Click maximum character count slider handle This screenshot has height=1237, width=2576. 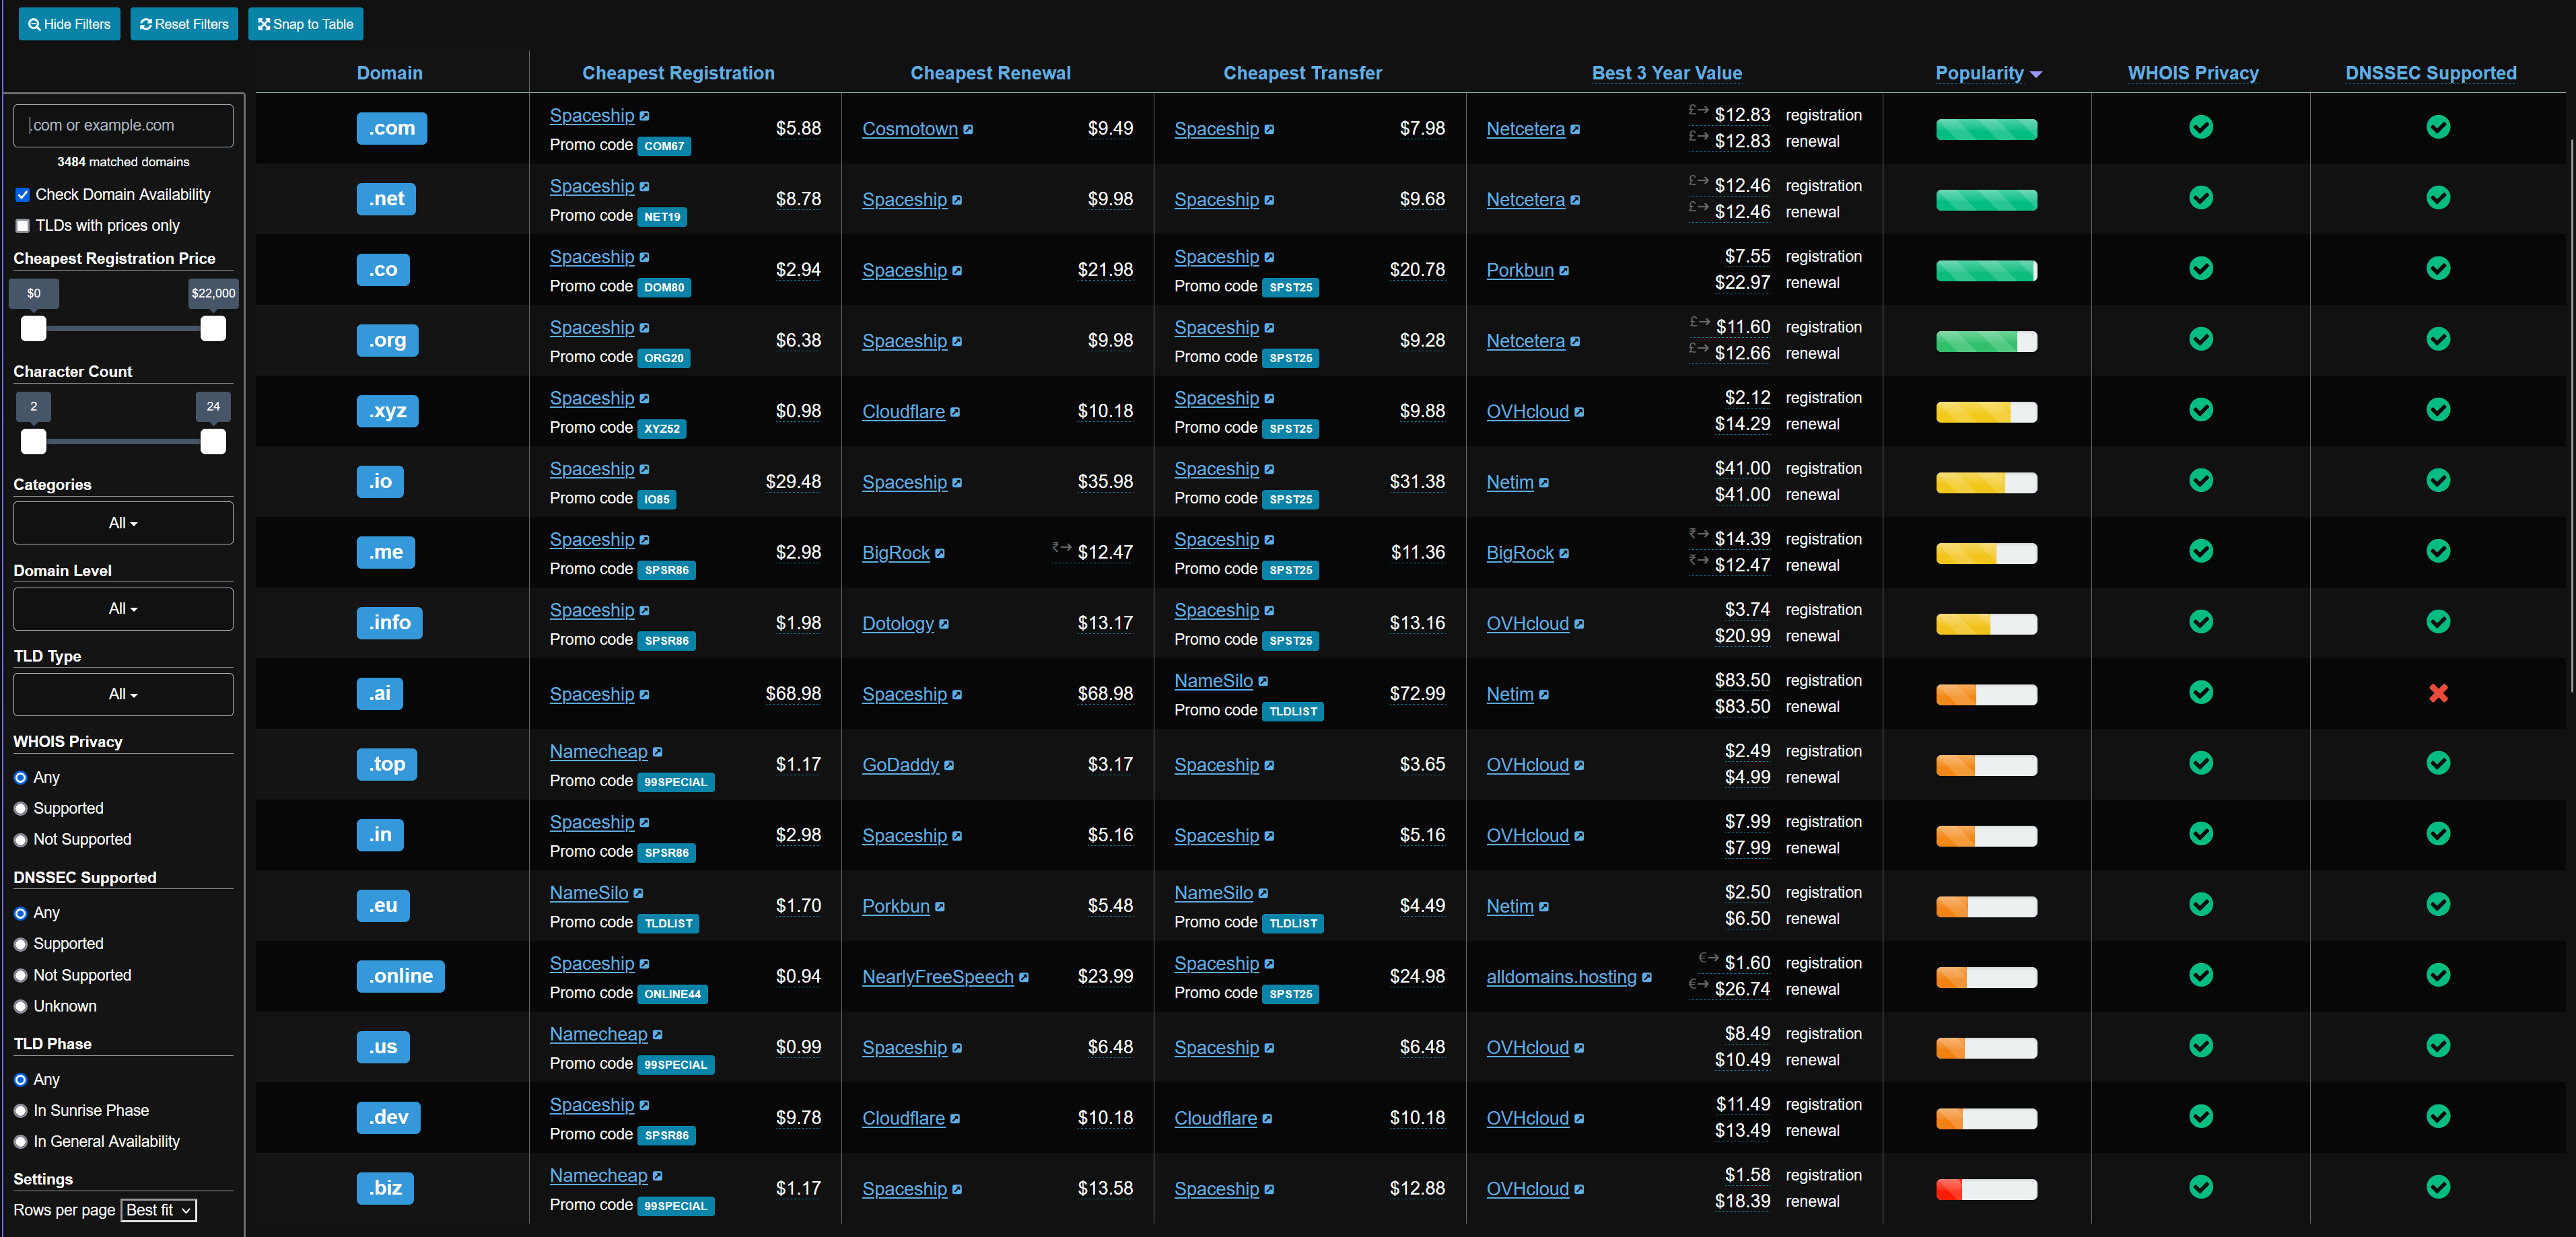point(213,442)
